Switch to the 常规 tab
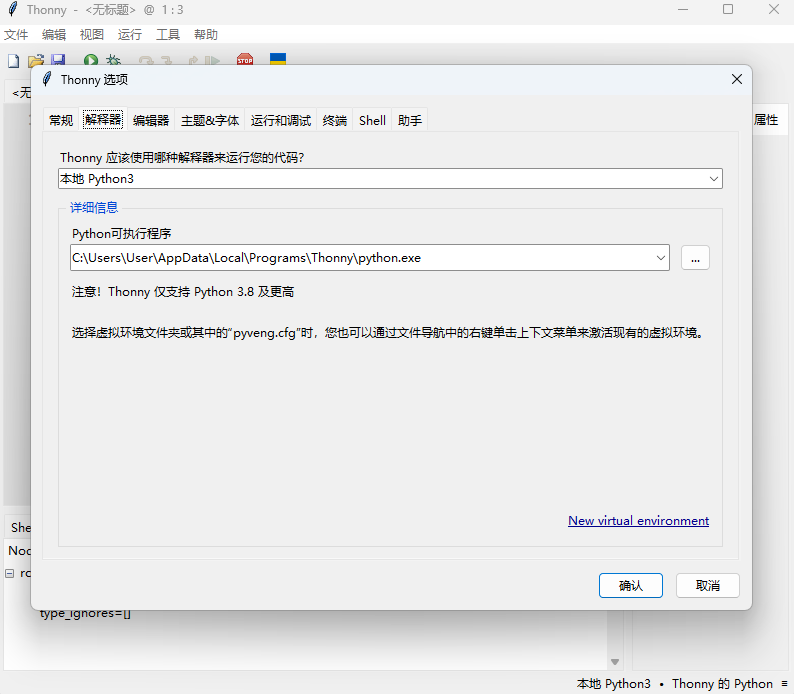794x694 pixels. (61, 120)
